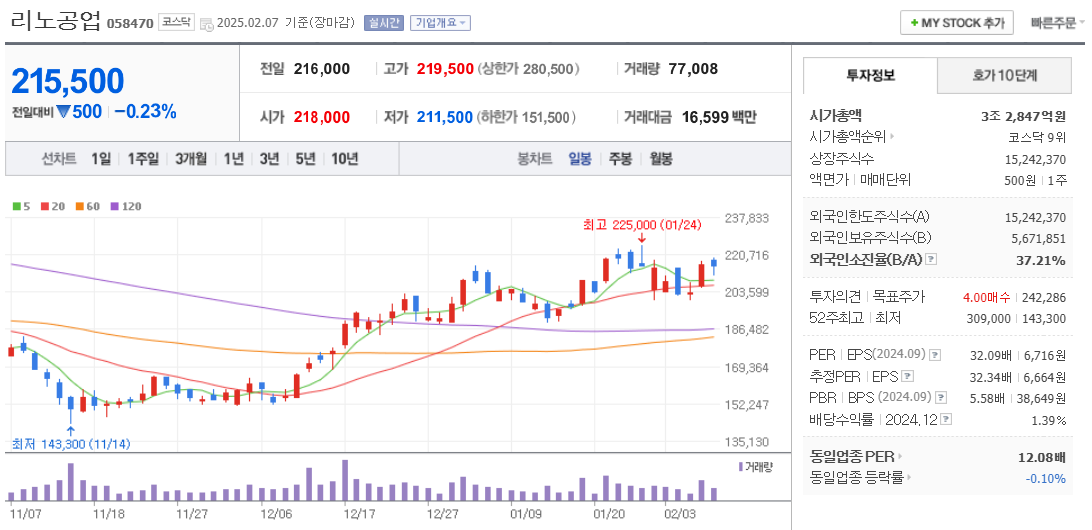Select the 3년 line chart period
This screenshot has width=1092, height=530.
269,159
